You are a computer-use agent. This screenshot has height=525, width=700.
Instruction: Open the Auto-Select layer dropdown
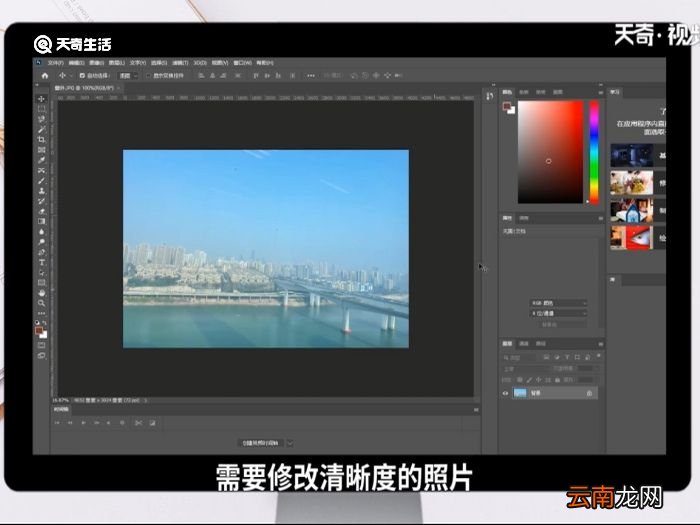[128, 76]
